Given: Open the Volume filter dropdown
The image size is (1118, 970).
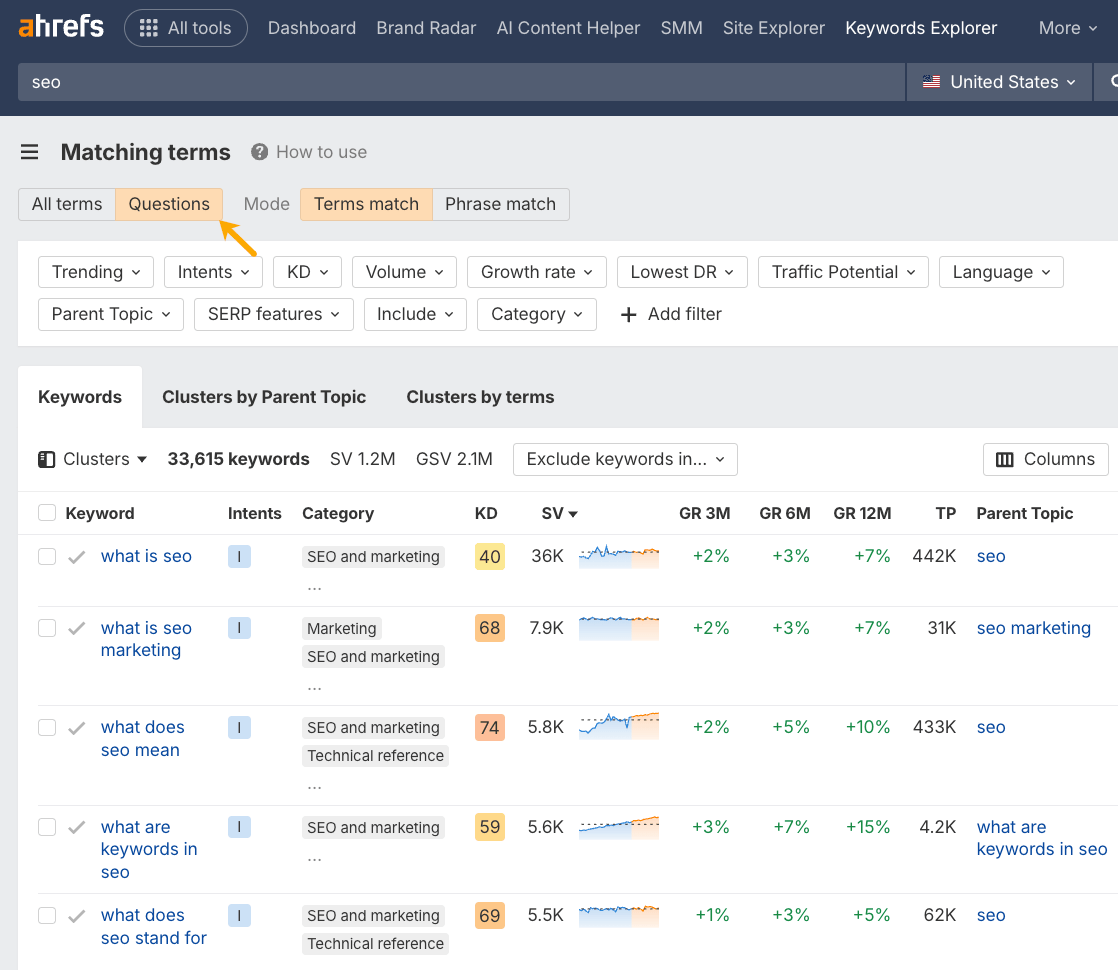Looking at the screenshot, I should pyautogui.click(x=404, y=272).
